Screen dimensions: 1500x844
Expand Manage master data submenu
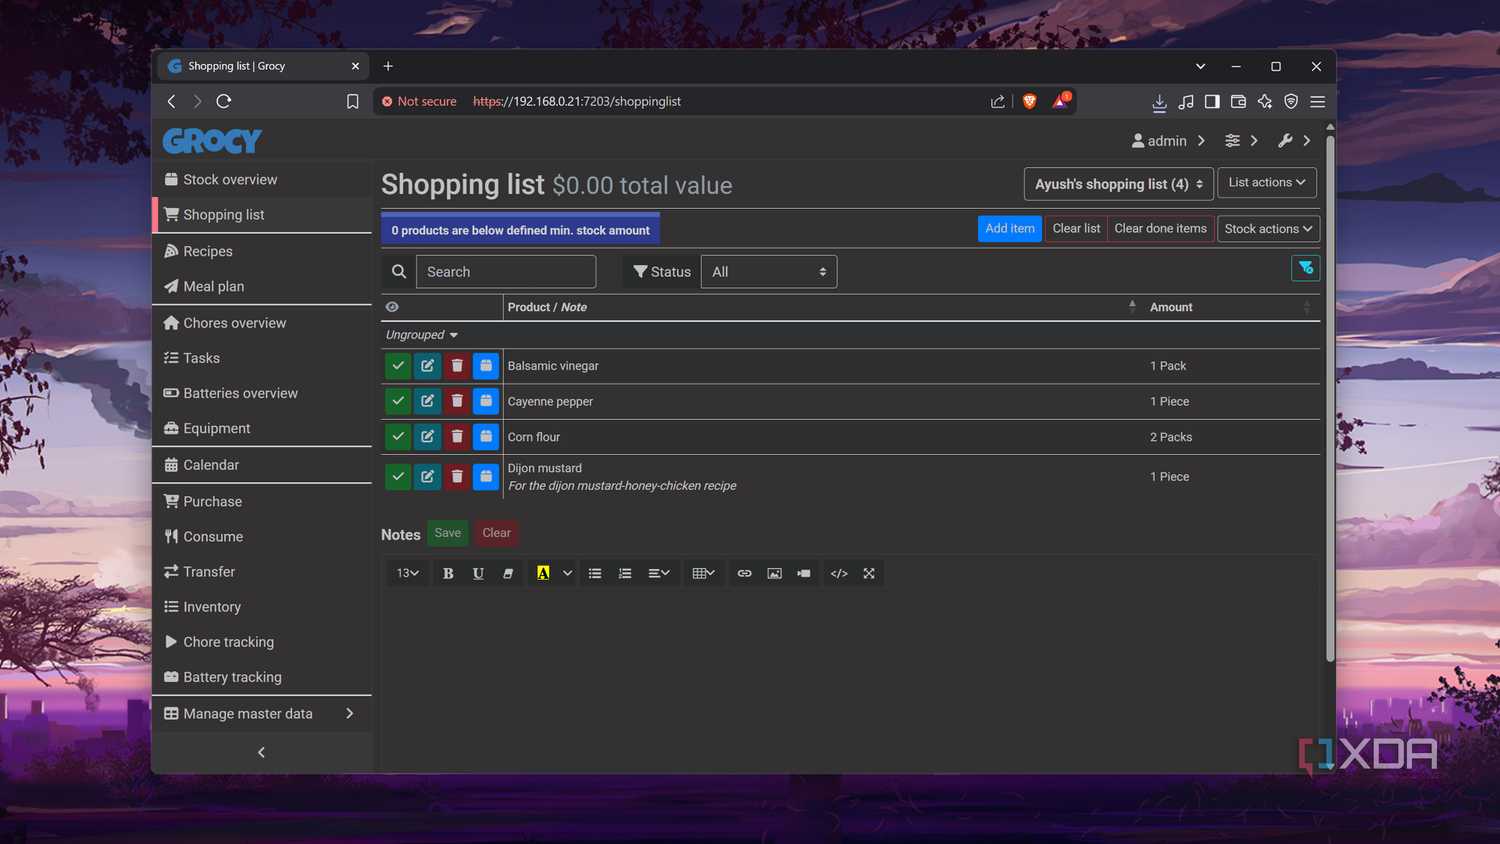point(262,713)
